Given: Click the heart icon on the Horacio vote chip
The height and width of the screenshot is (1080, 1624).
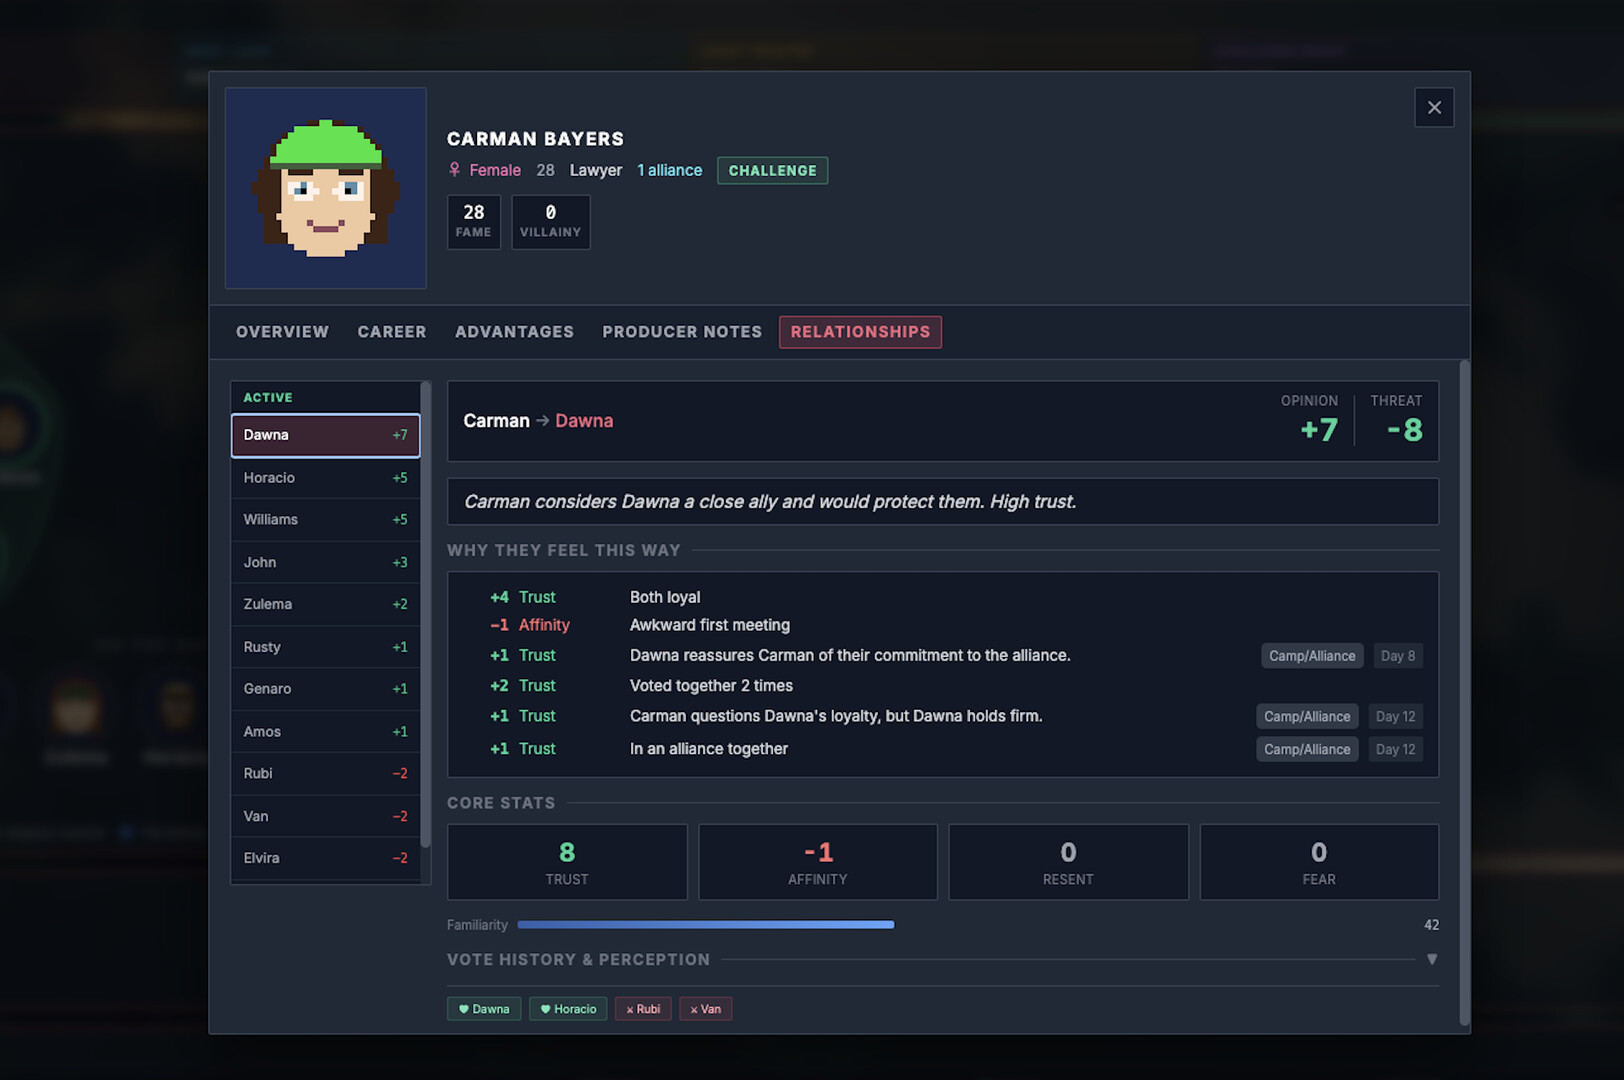Looking at the screenshot, I should pyautogui.click(x=545, y=1008).
